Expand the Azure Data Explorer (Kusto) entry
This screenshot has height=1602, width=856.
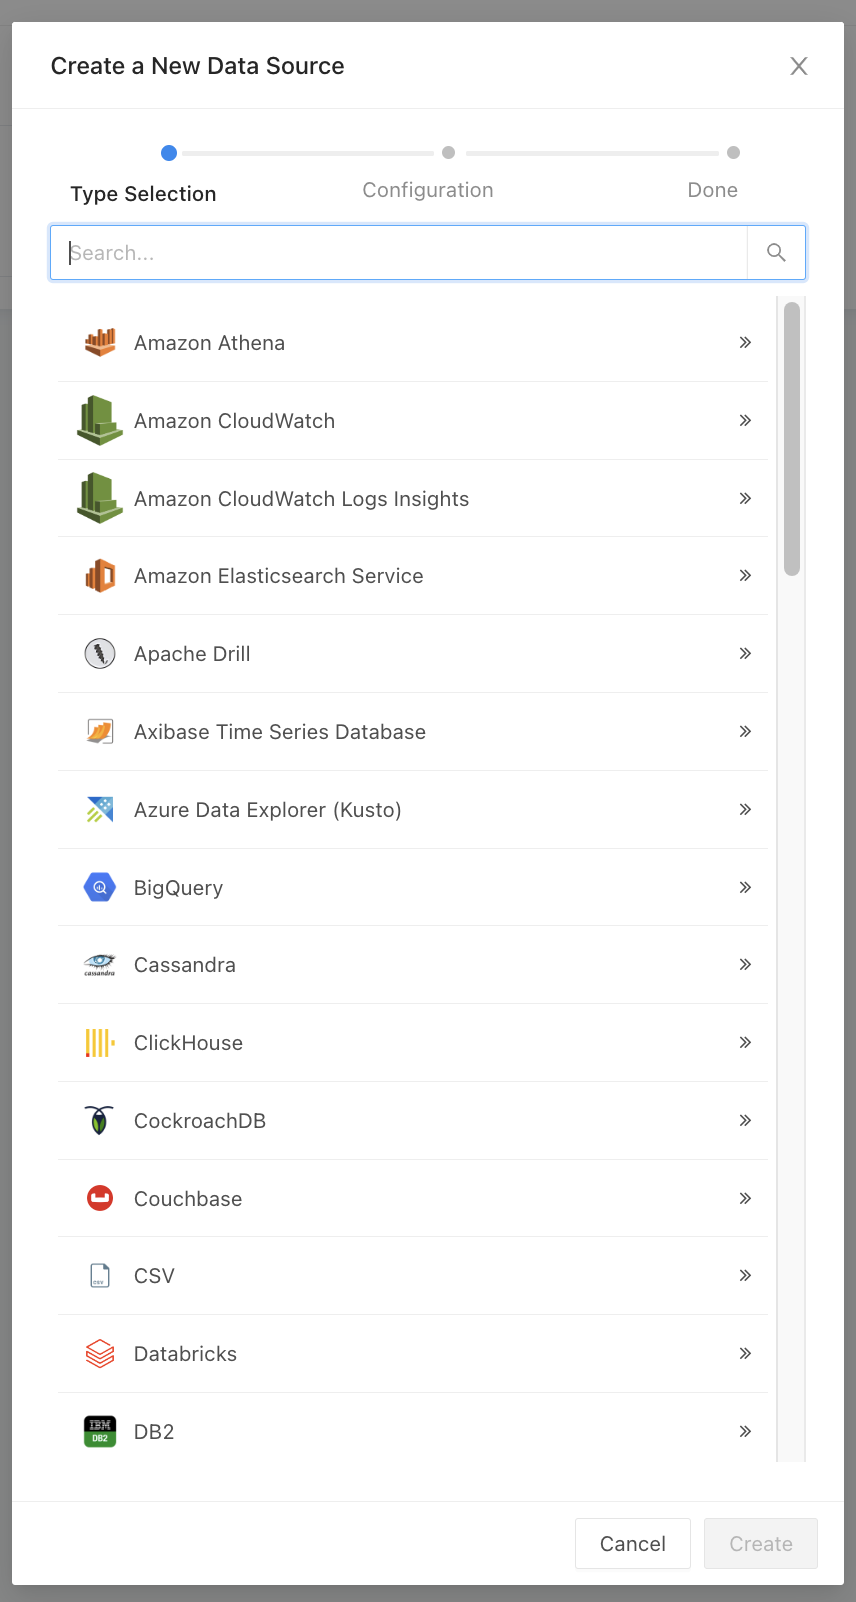(745, 809)
